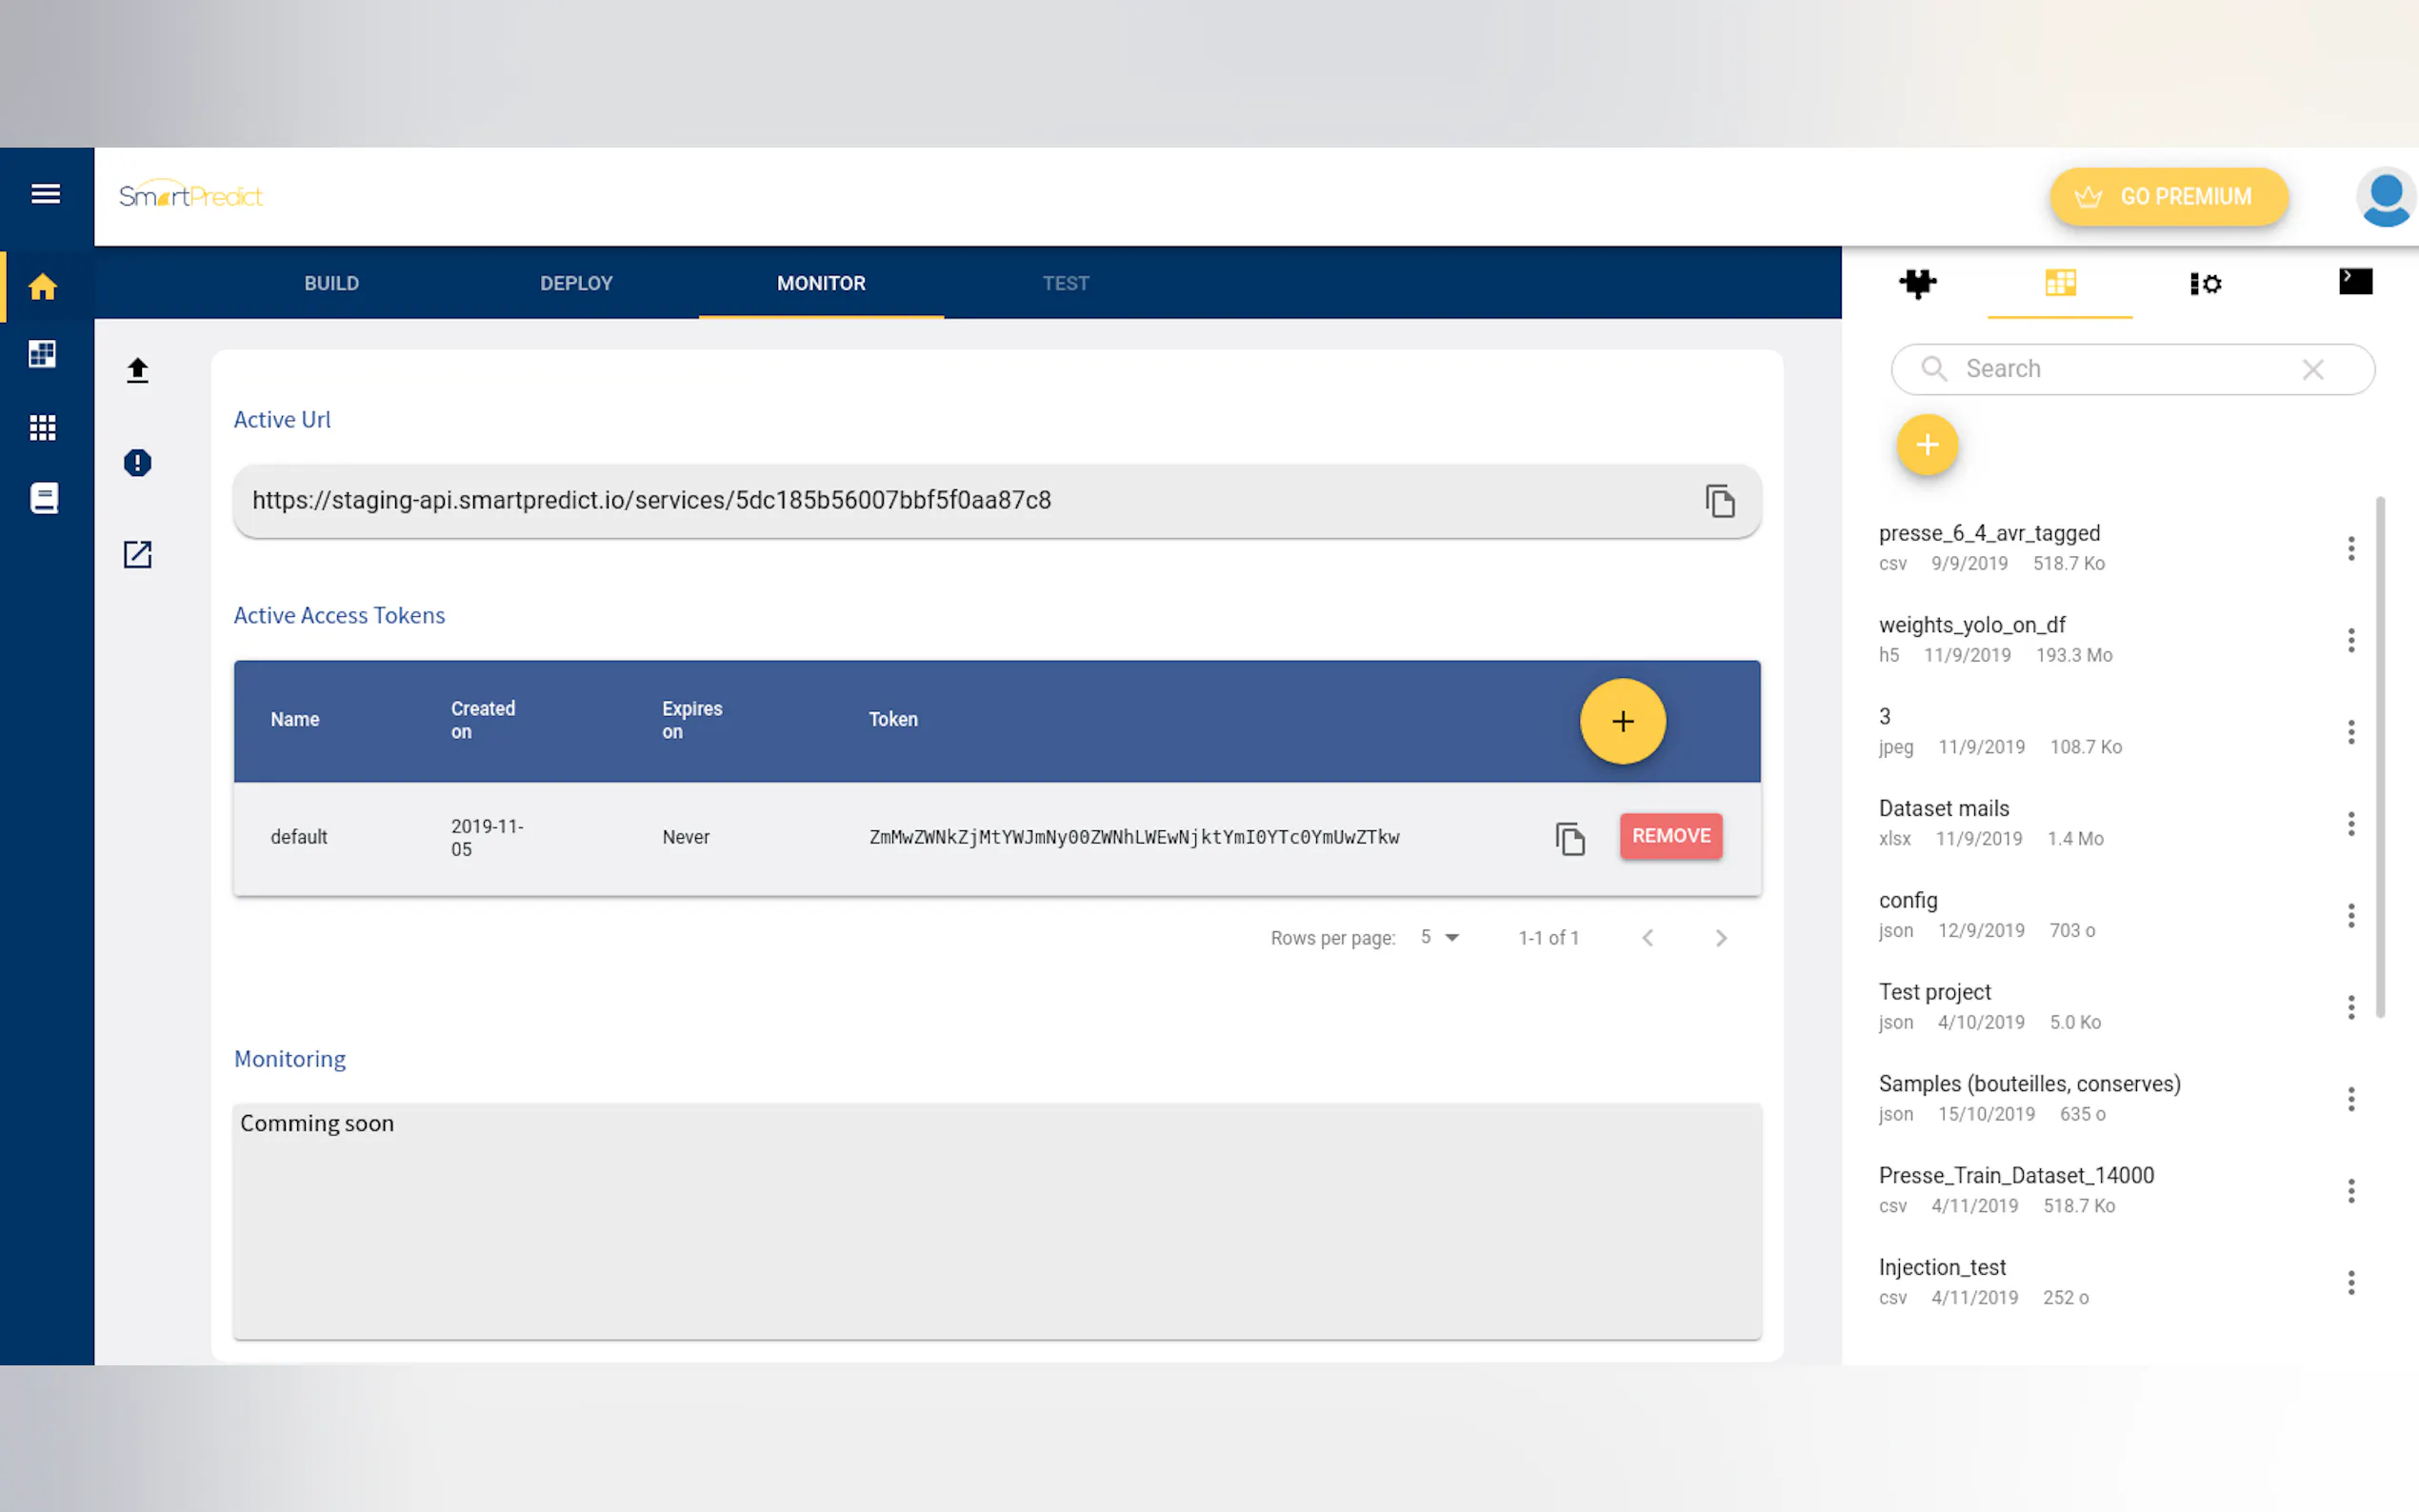
Task: Open the hamburger menu
Action: click(45, 194)
